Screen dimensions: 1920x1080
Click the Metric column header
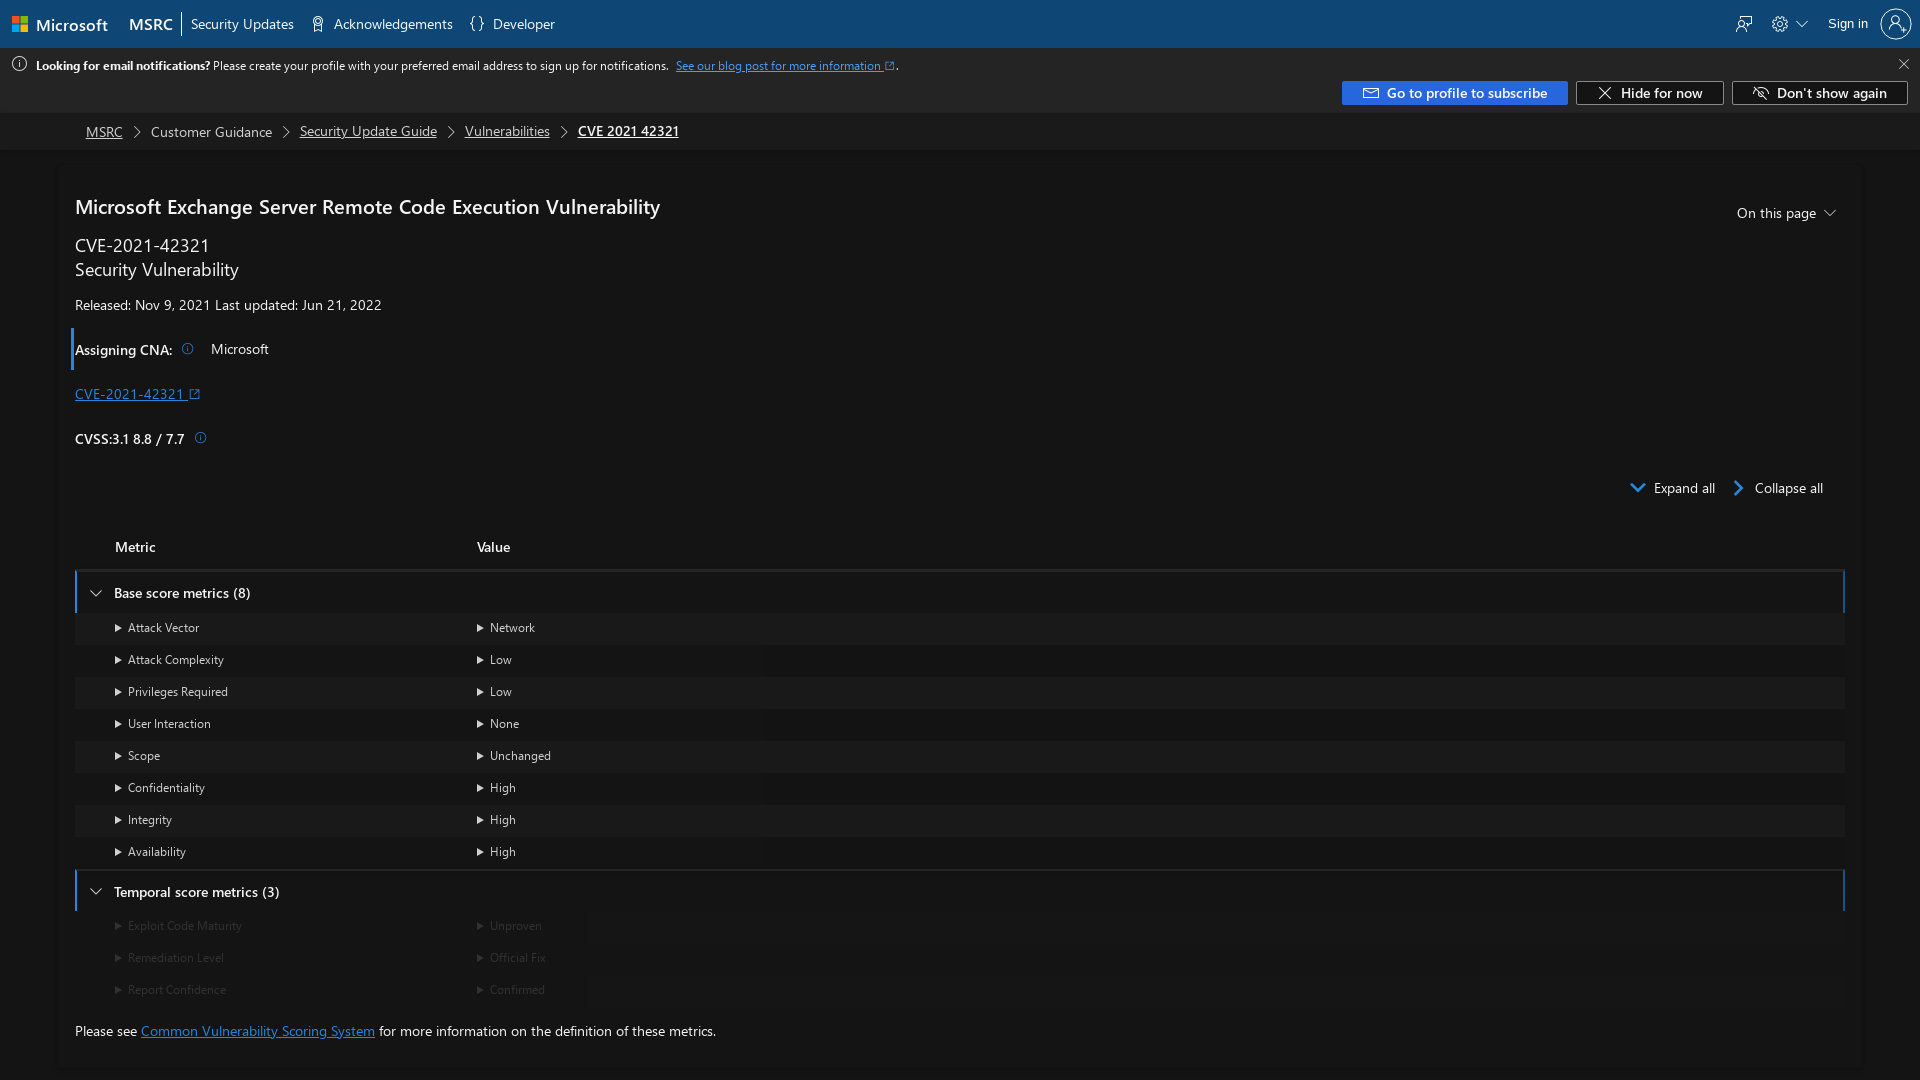click(x=135, y=547)
